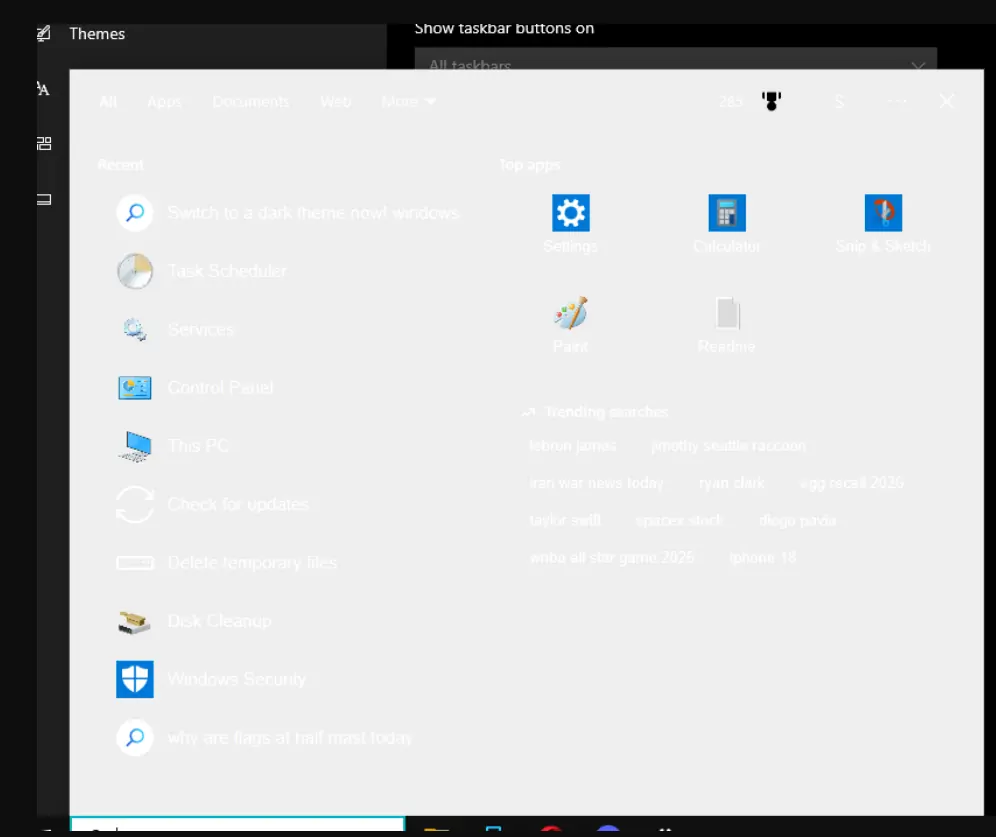The width and height of the screenshot is (996, 837).
Task: Click the Start icon in Settings sidebar
Action: pyautogui.click(x=44, y=144)
